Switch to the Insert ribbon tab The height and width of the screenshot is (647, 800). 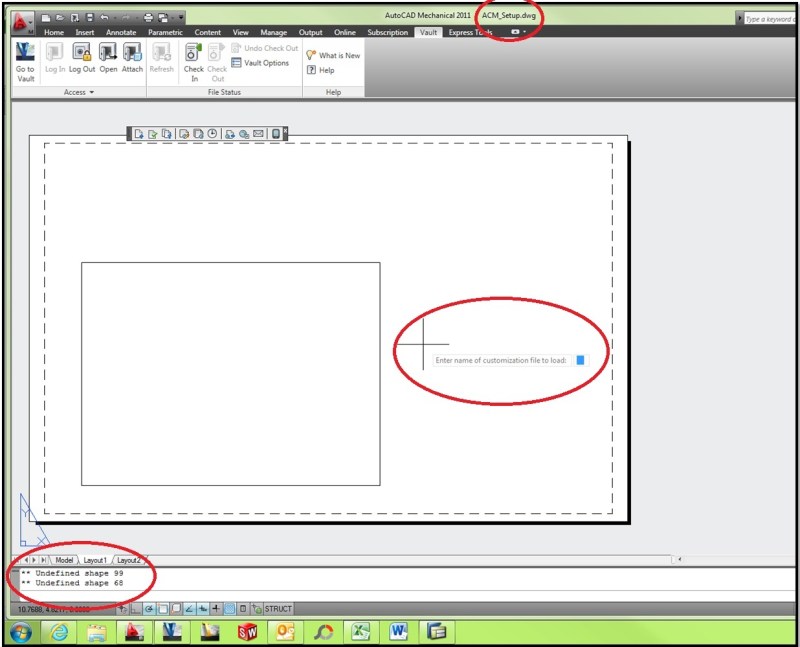[x=85, y=32]
